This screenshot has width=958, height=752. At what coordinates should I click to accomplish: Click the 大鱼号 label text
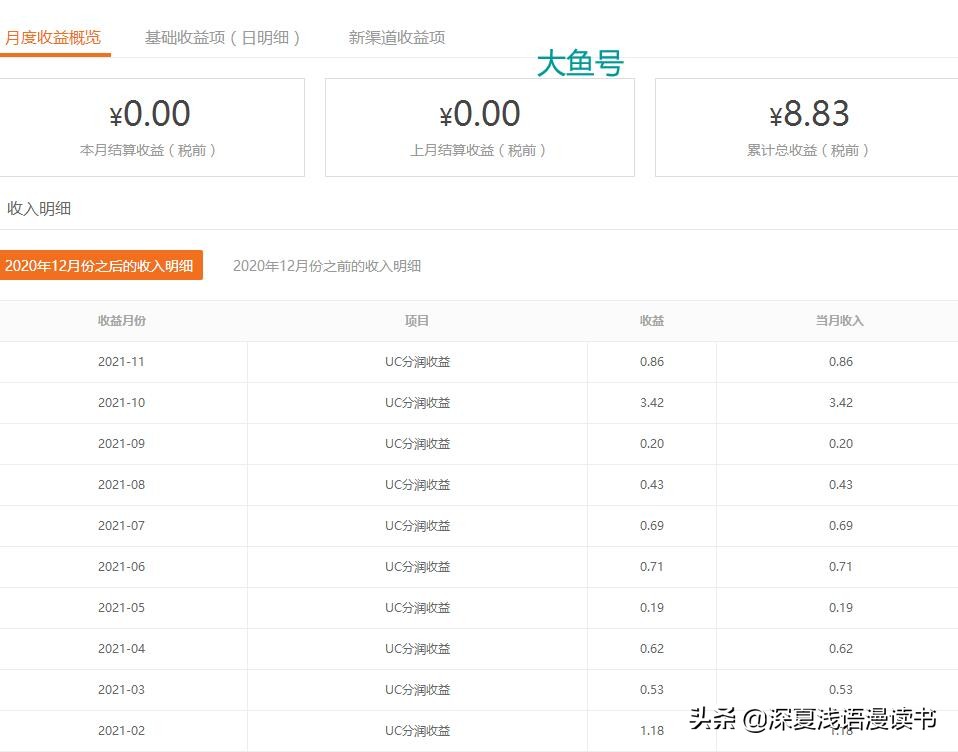click(x=580, y=63)
